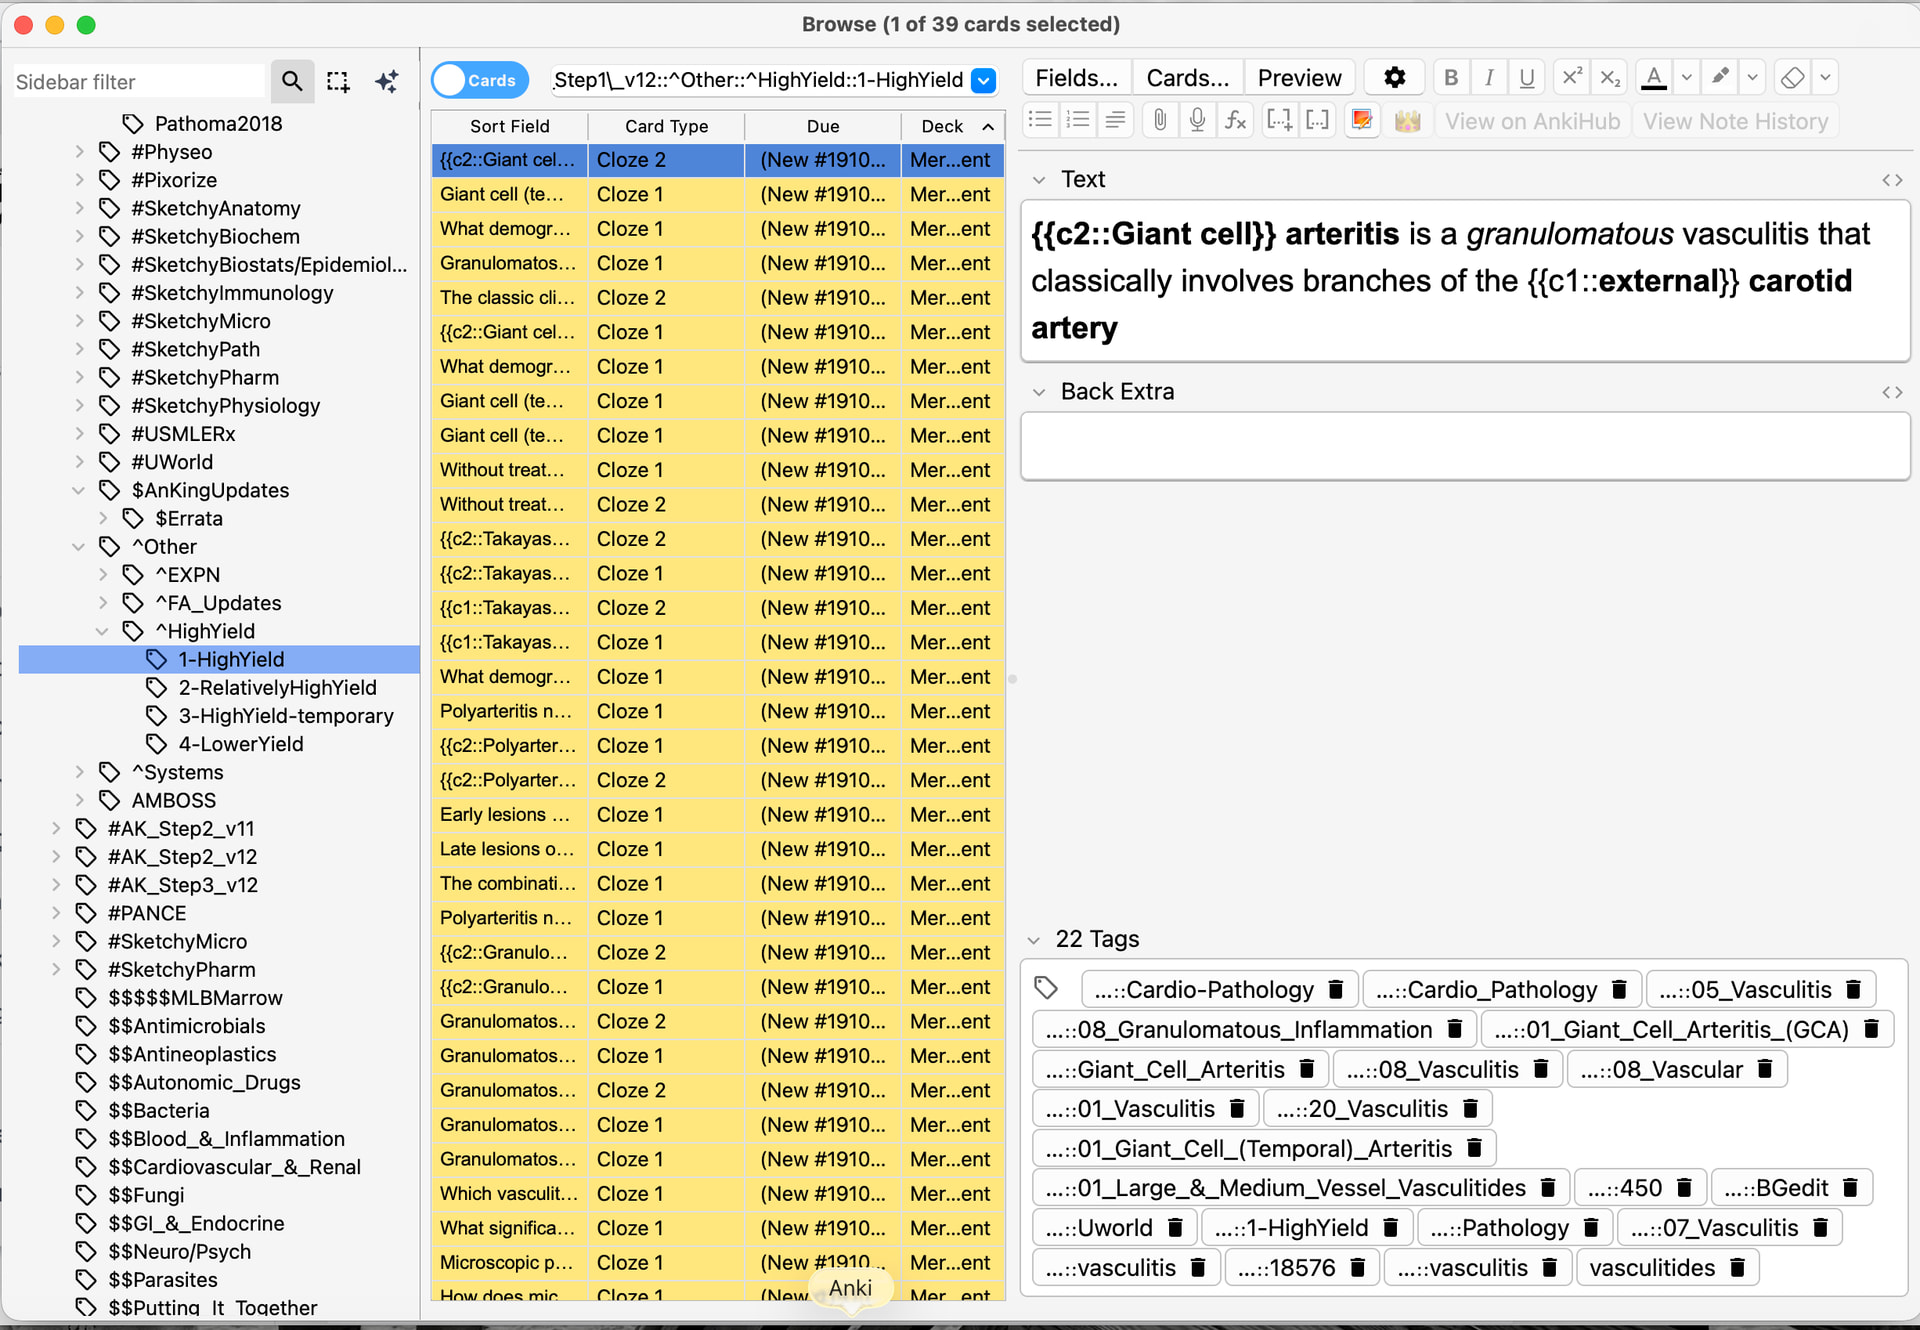
Task: Apply superscript formatting
Action: pyautogui.click(x=1572, y=77)
